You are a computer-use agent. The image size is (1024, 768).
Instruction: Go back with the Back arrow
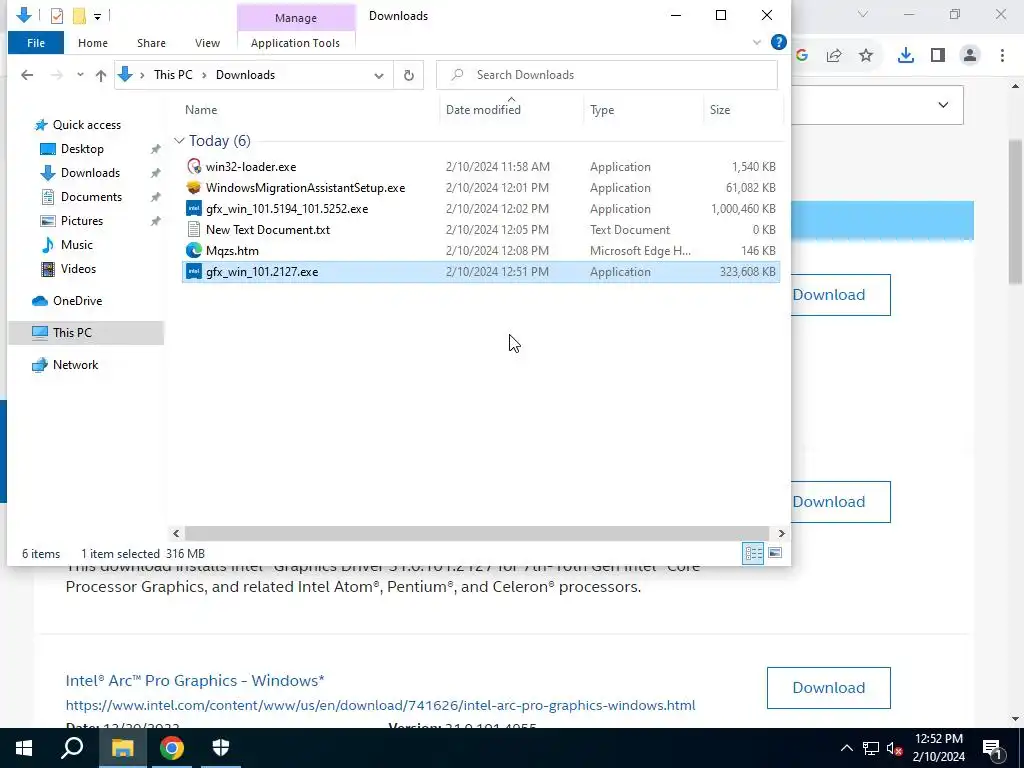point(27,75)
